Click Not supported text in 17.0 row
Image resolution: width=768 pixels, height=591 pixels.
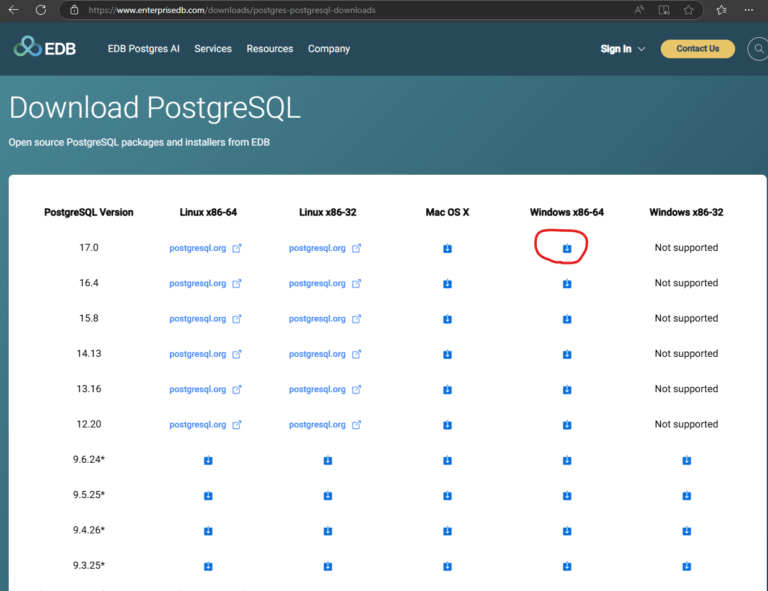point(686,248)
